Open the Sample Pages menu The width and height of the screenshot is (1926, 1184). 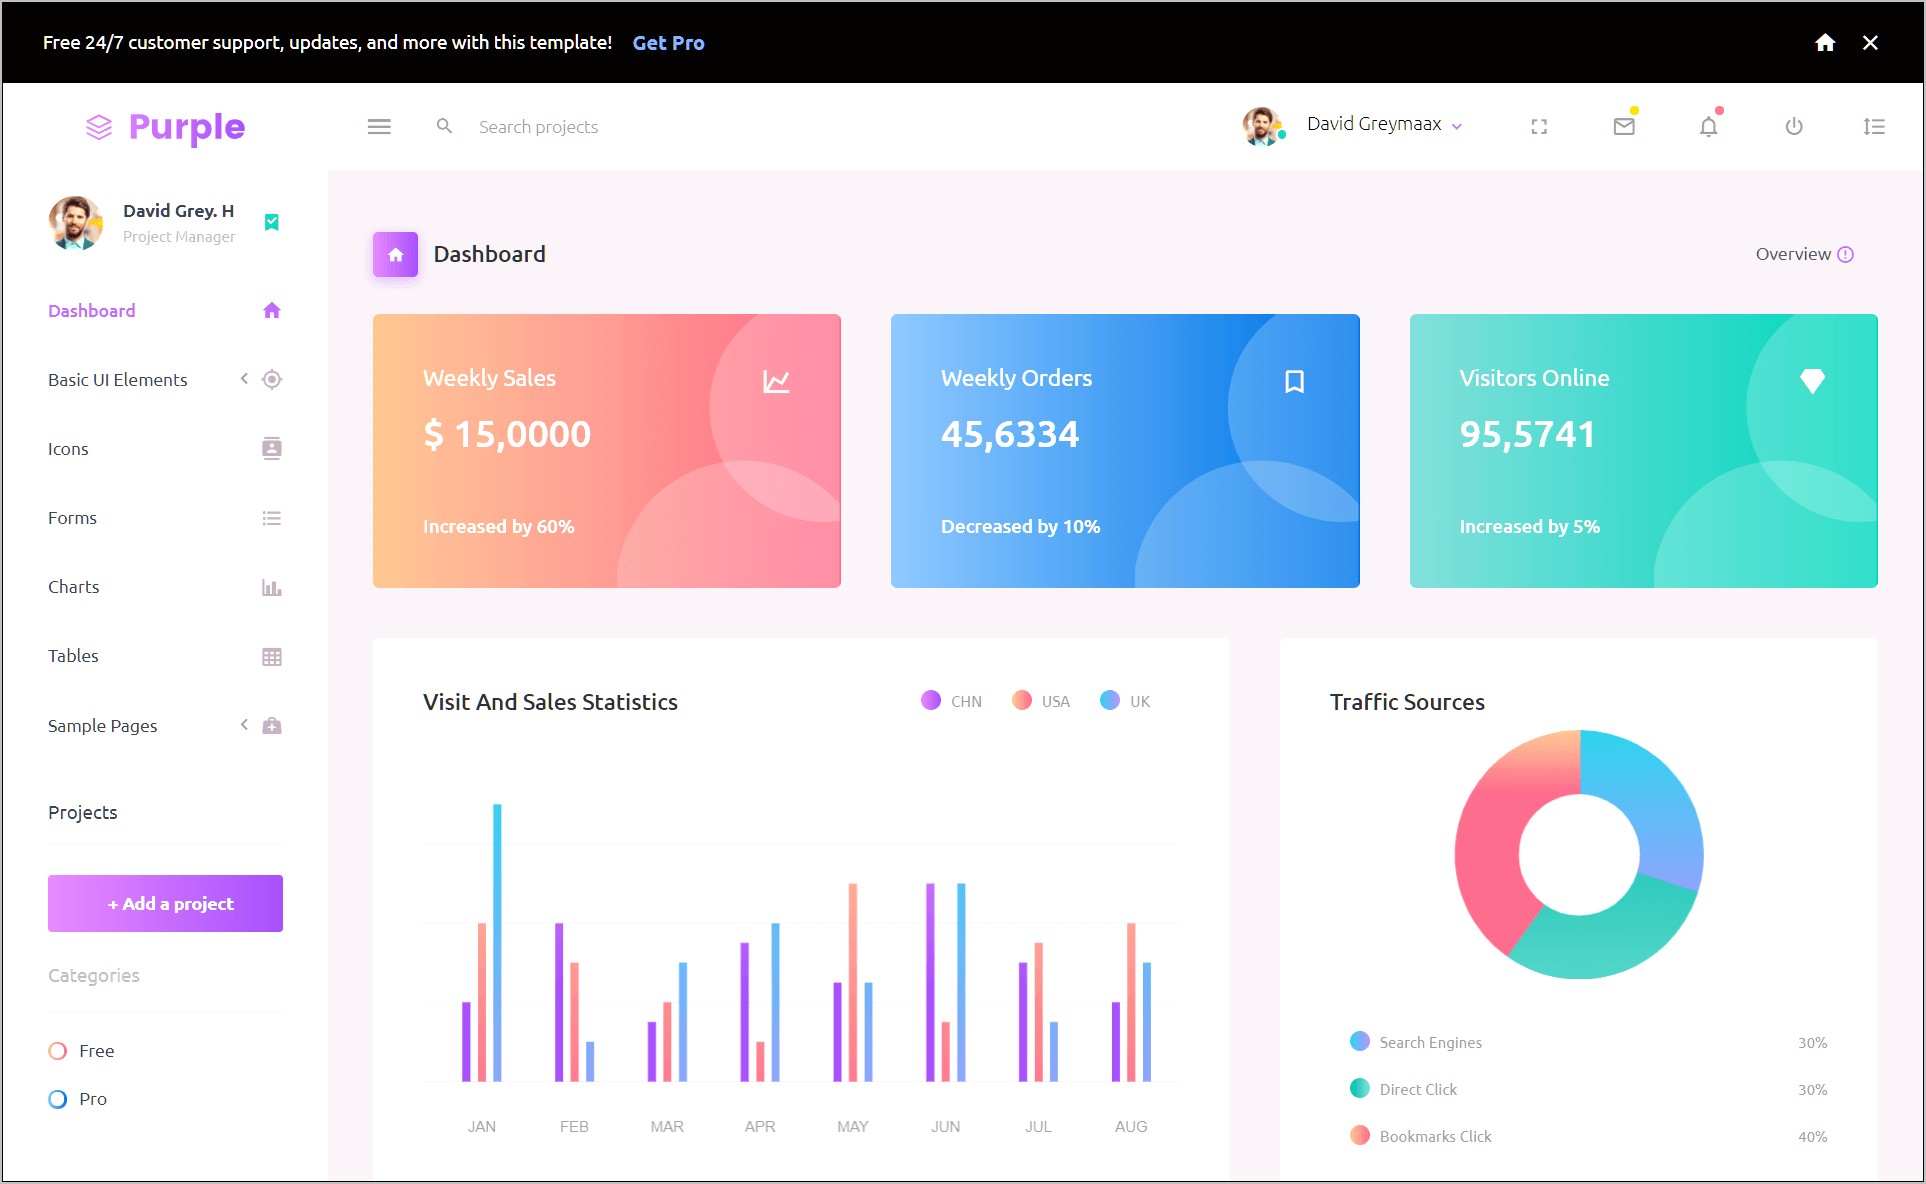tap(103, 726)
